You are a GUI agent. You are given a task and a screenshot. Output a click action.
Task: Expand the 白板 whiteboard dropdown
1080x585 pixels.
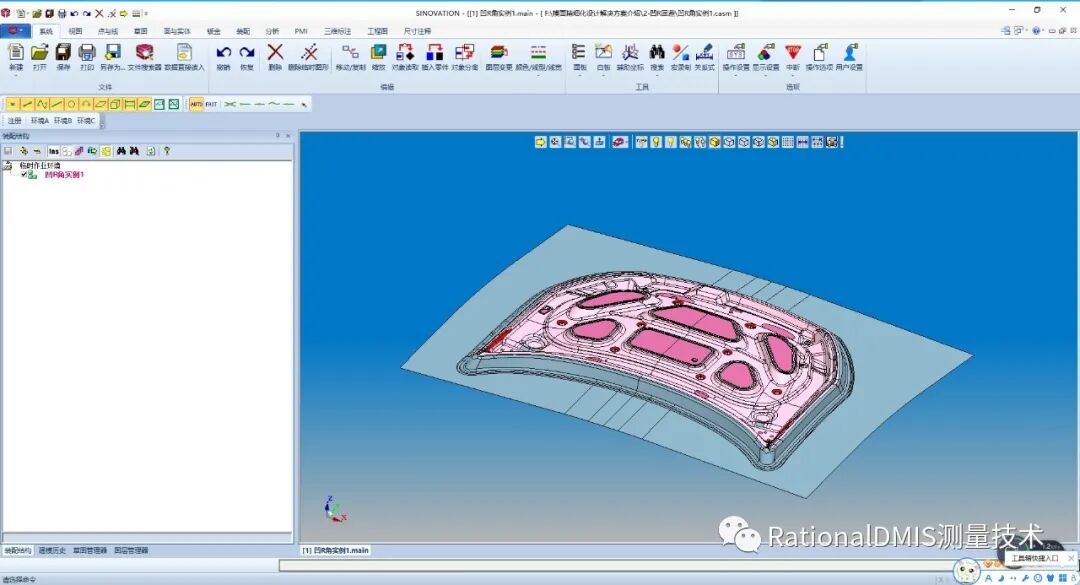[x=603, y=75]
